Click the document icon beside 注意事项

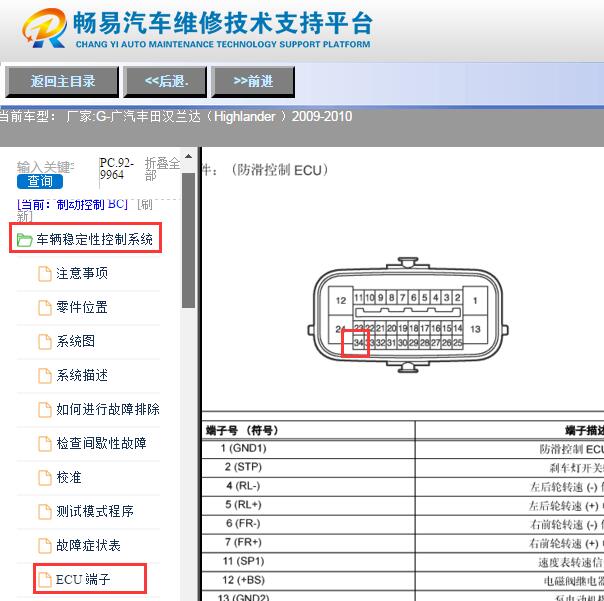point(45,274)
